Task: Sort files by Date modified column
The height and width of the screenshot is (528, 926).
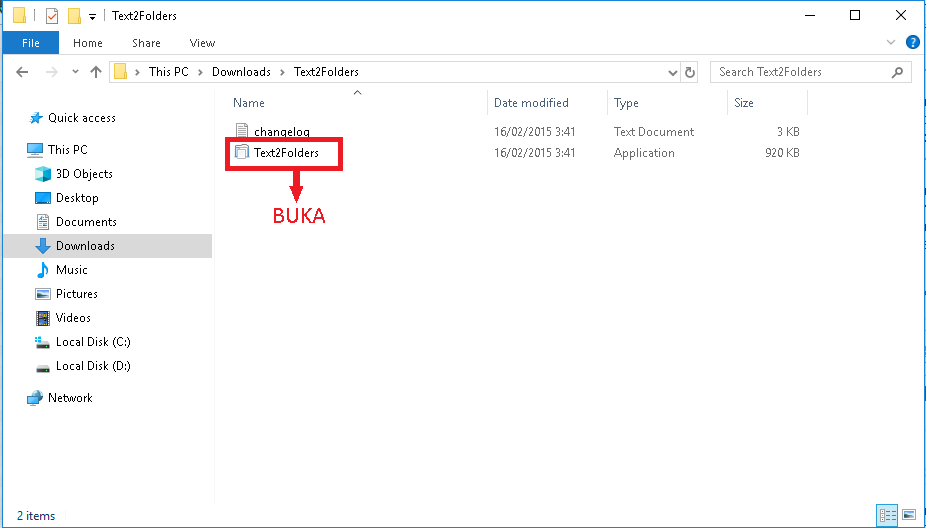Action: 531,103
